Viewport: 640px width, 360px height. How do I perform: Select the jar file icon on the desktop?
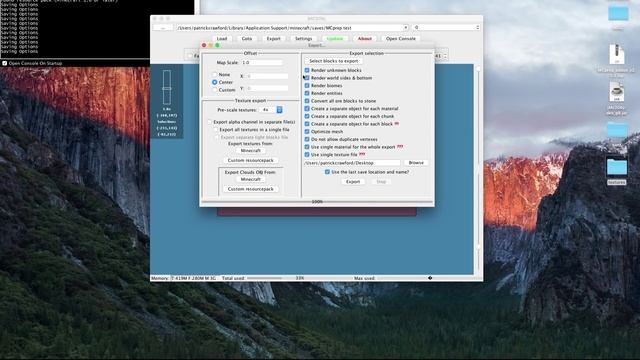click(617, 92)
